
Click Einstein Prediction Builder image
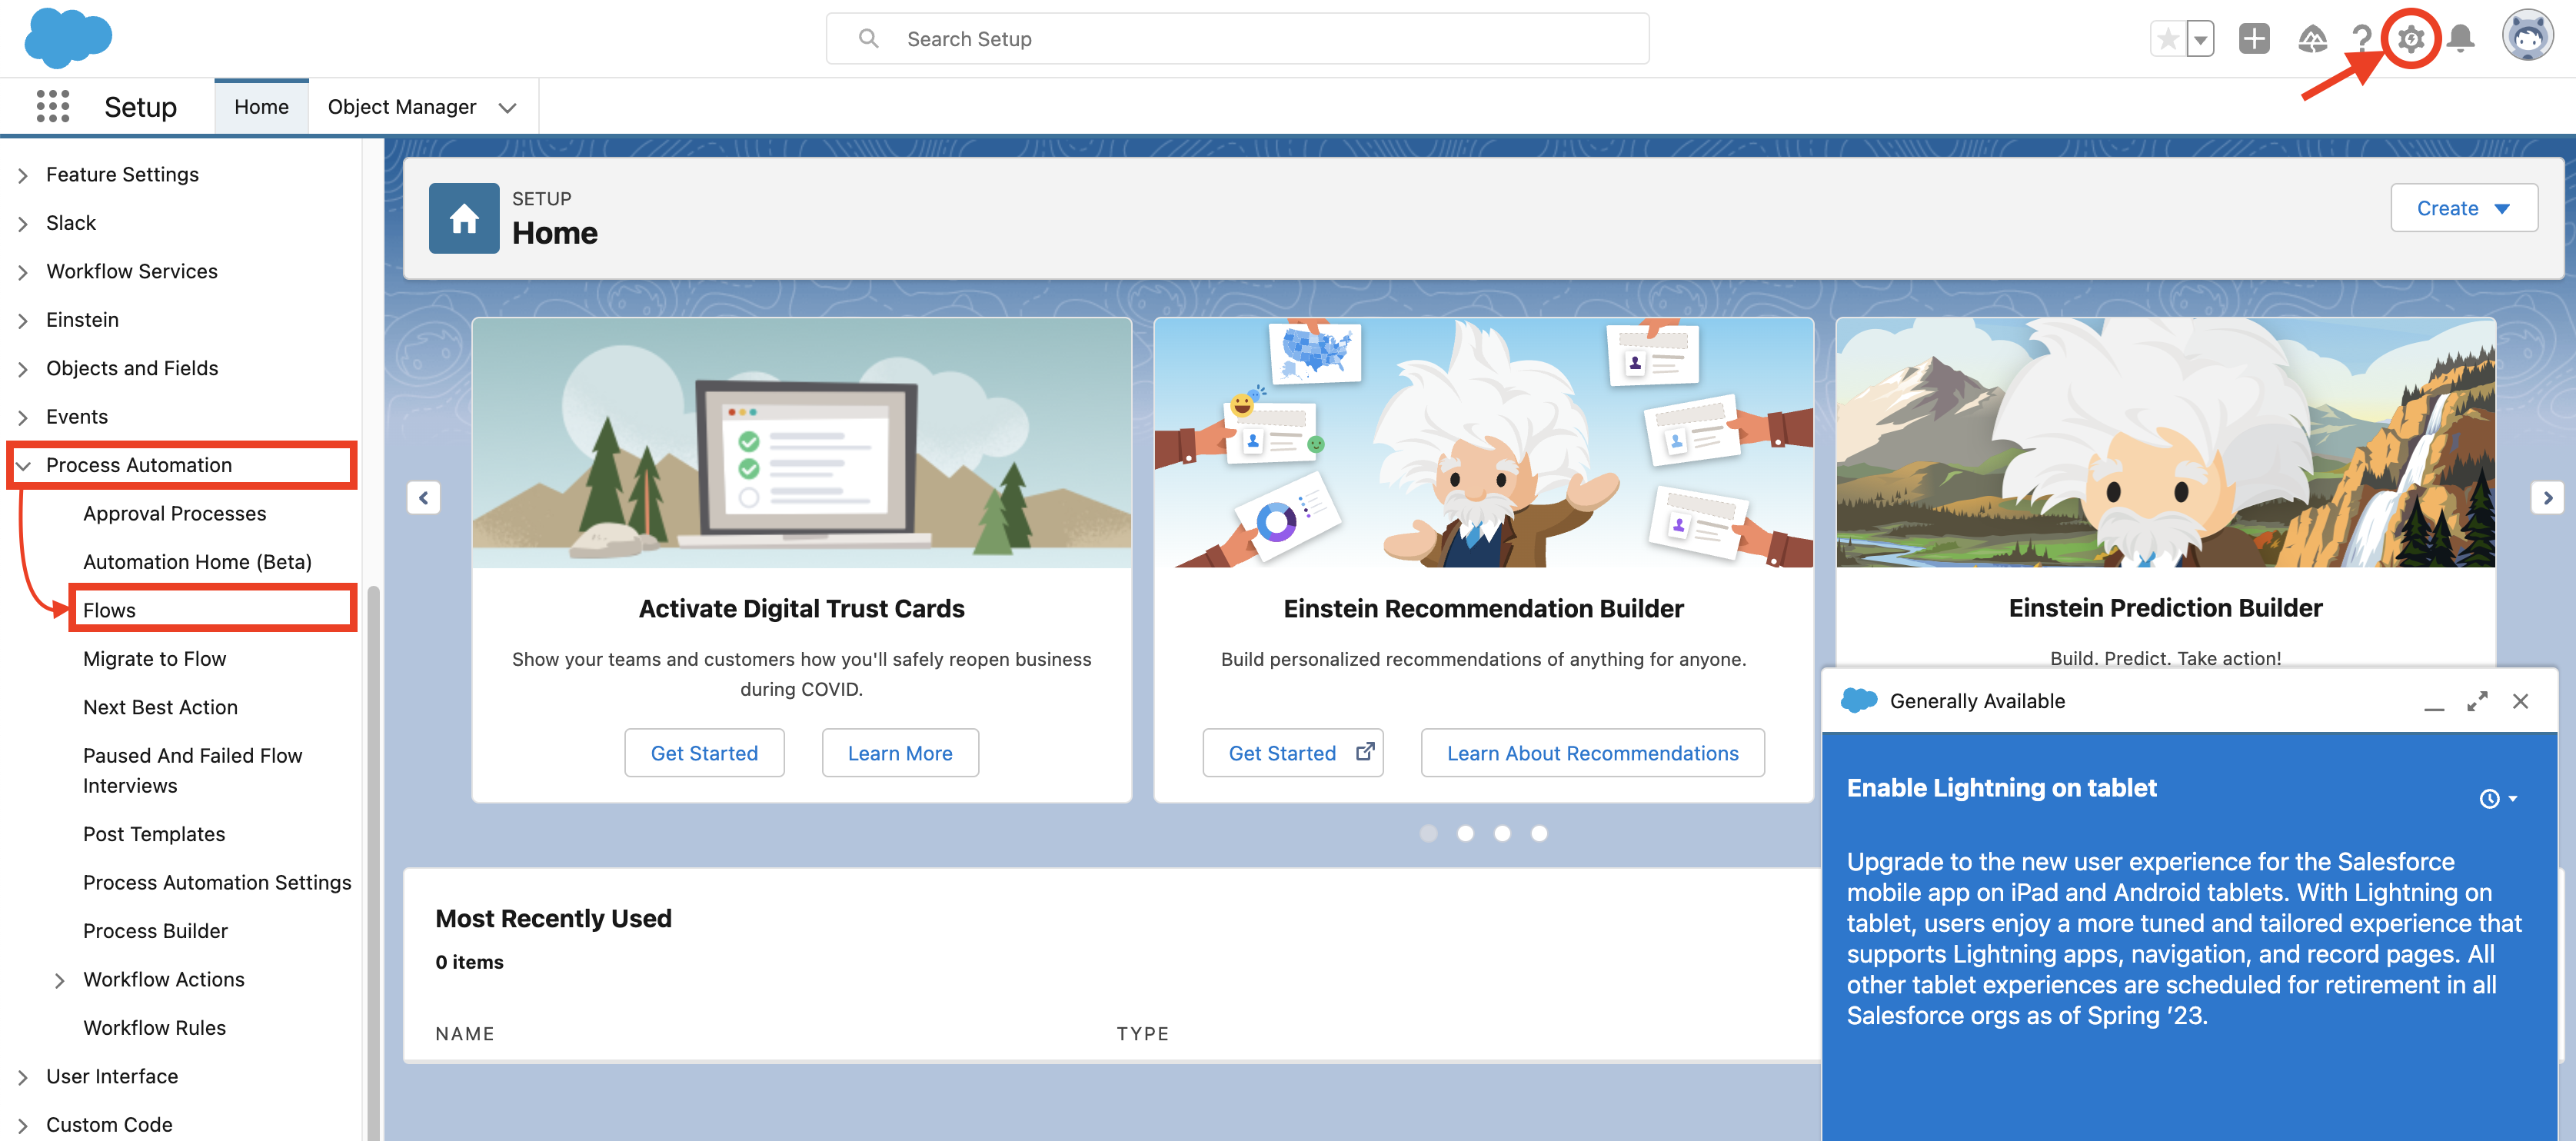tap(2165, 443)
